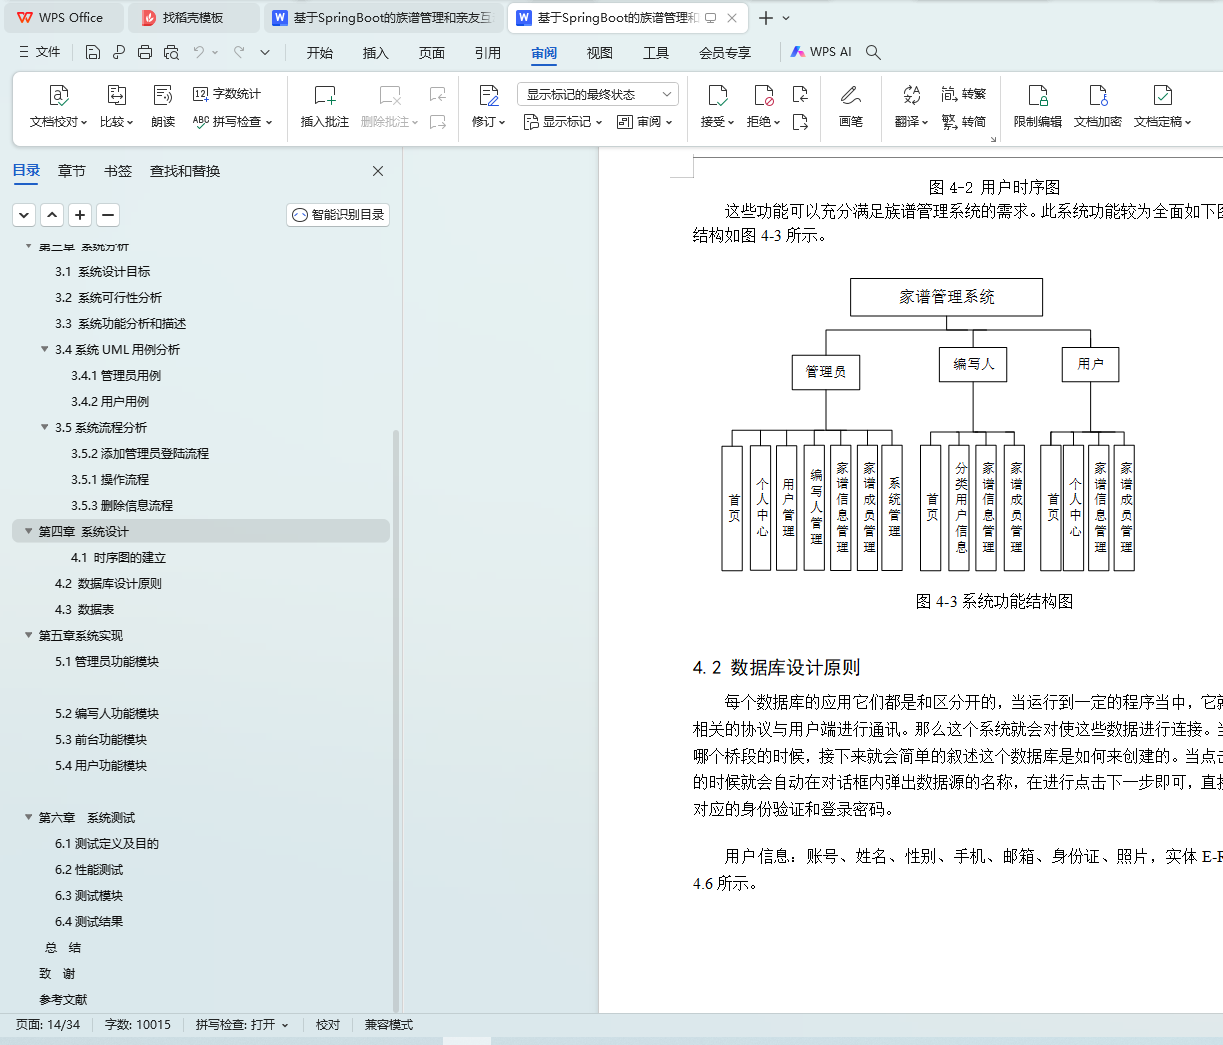Click the add heading plus icon in outline panel
This screenshot has height=1045, width=1223.
tap(81, 214)
